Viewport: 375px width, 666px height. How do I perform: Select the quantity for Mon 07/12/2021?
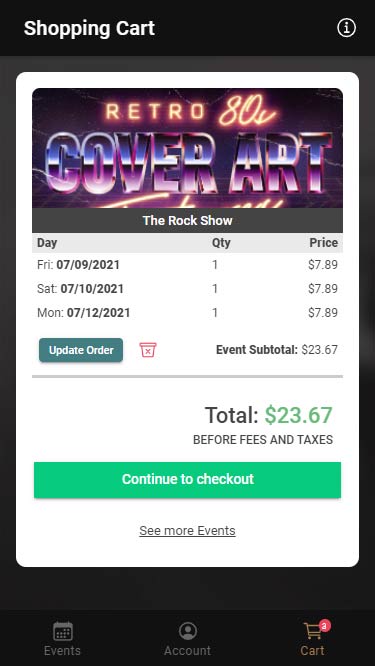pos(215,313)
